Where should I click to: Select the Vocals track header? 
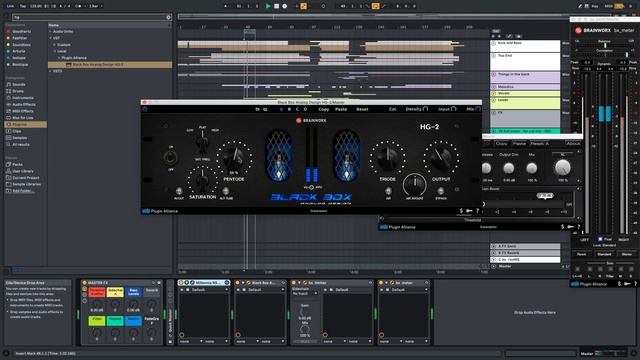click(525, 93)
